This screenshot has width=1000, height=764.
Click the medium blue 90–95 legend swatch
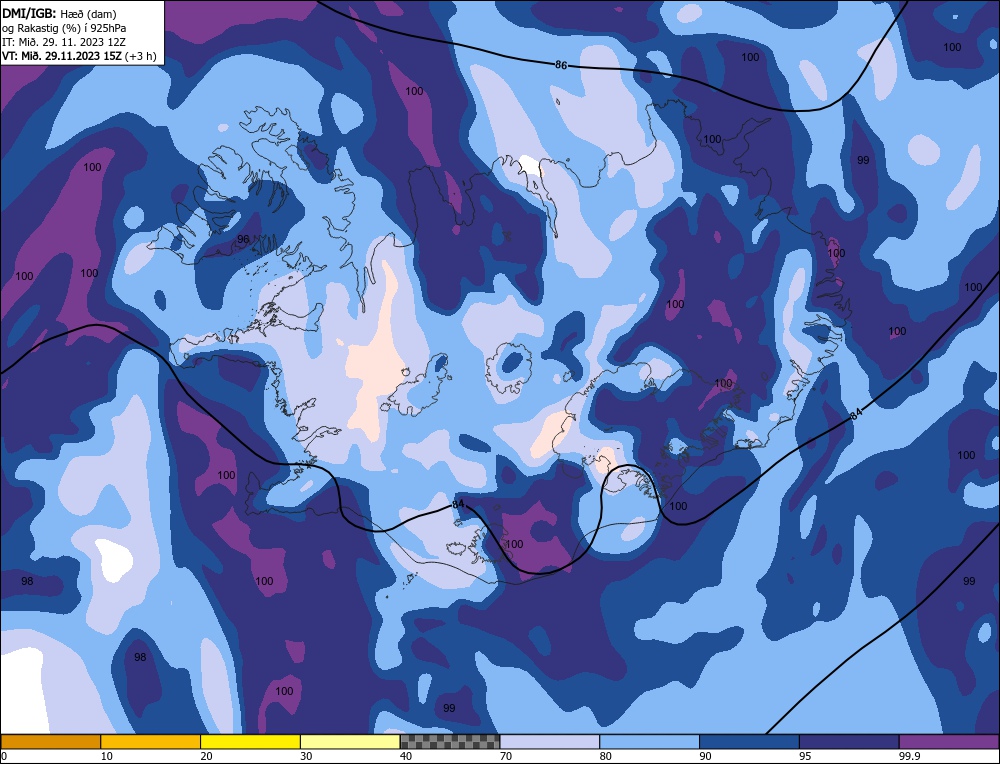(749, 742)
